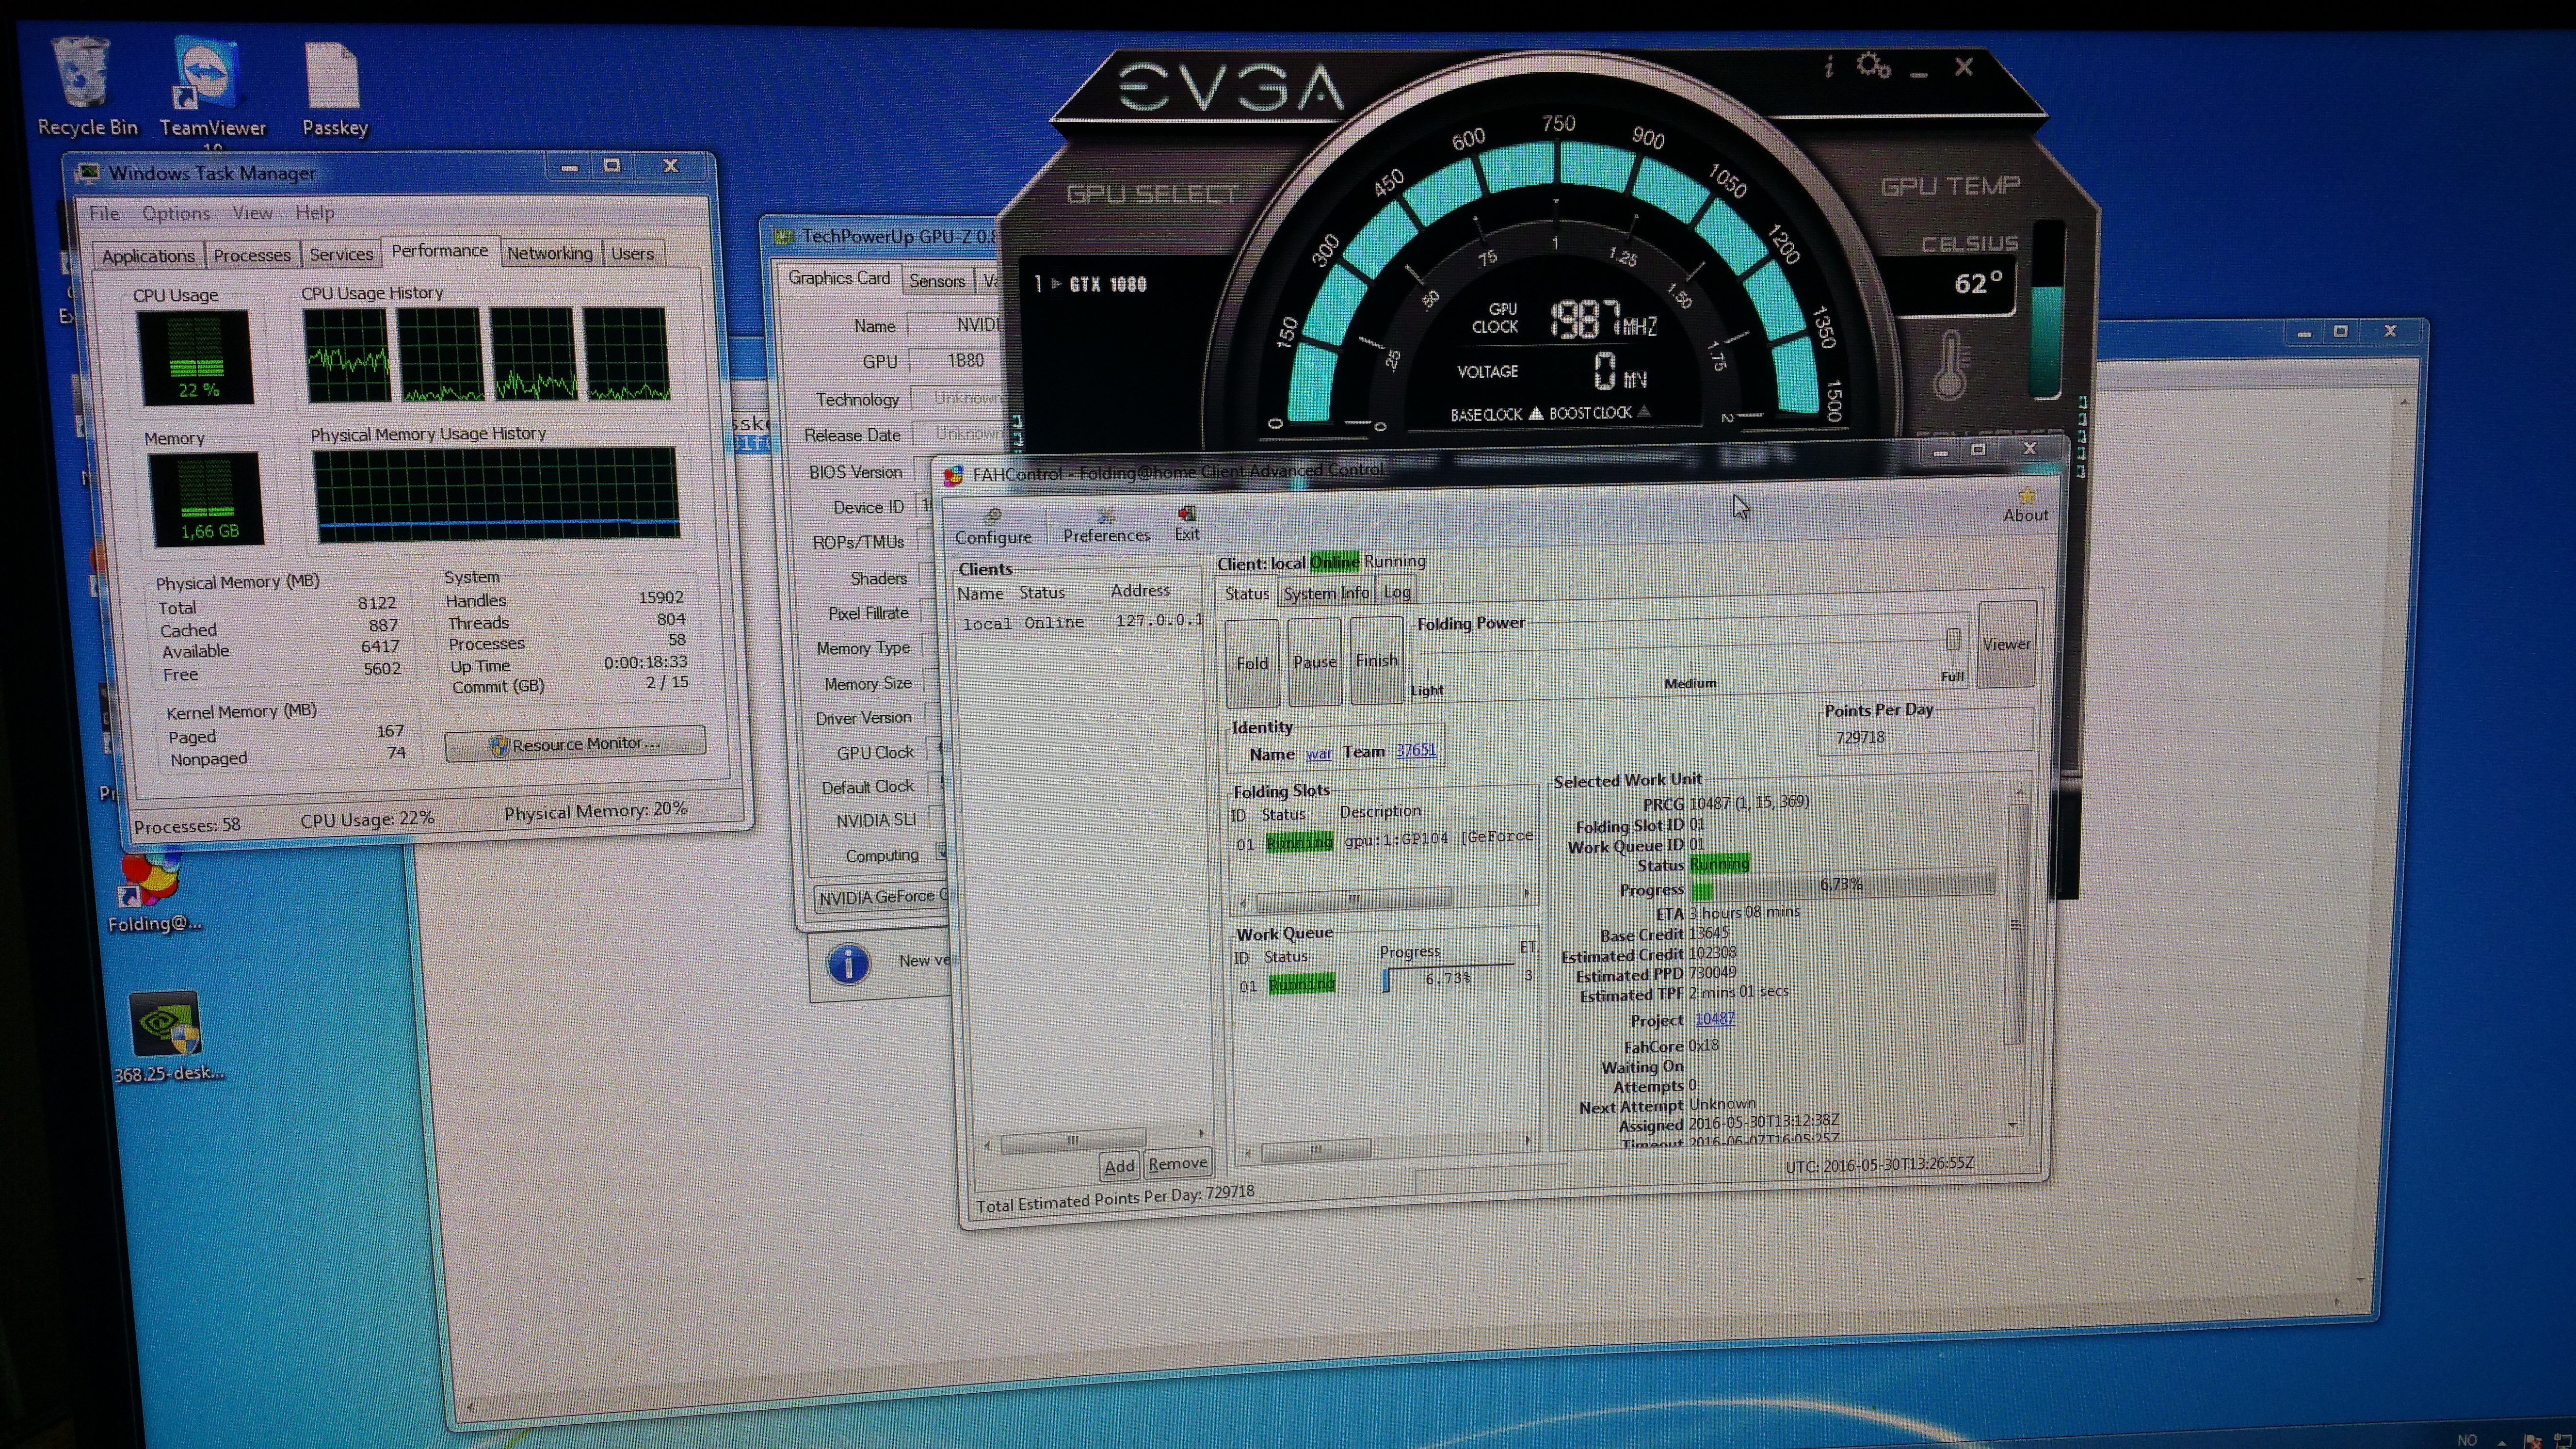Switch to System Info tab in FAHControl
The image size is (2576, 1449).
pos(1326,593)
